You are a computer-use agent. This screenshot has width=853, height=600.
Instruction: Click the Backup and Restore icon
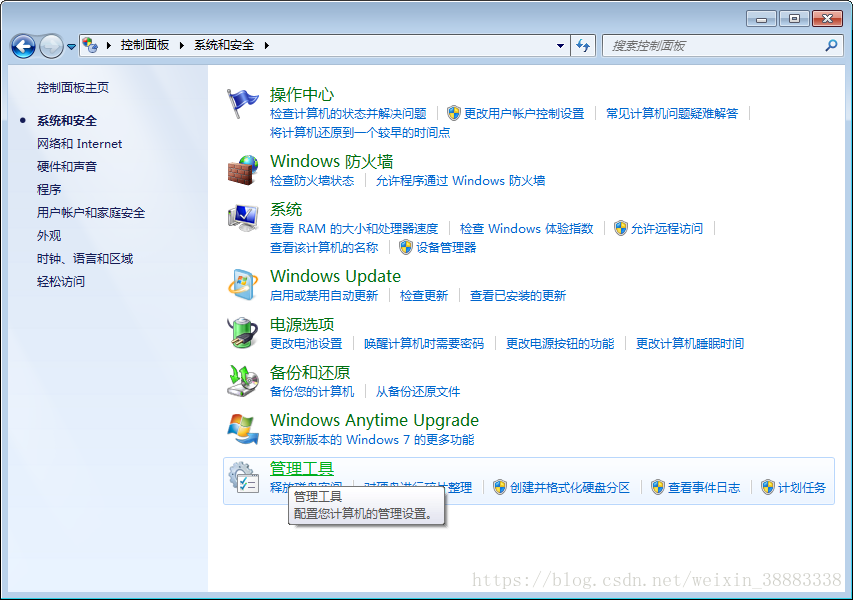click(243, 381)
